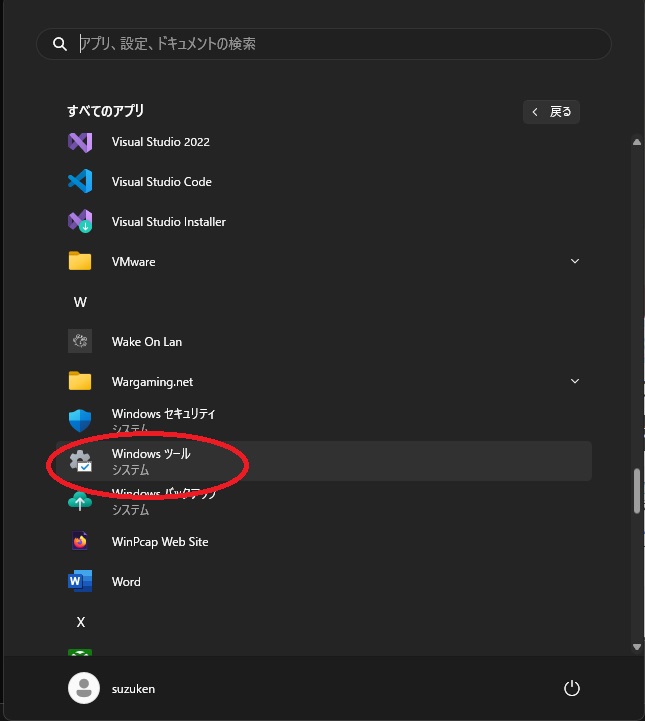Click the scrollbar up arrow
645x721 pixels.
[637, 142]
